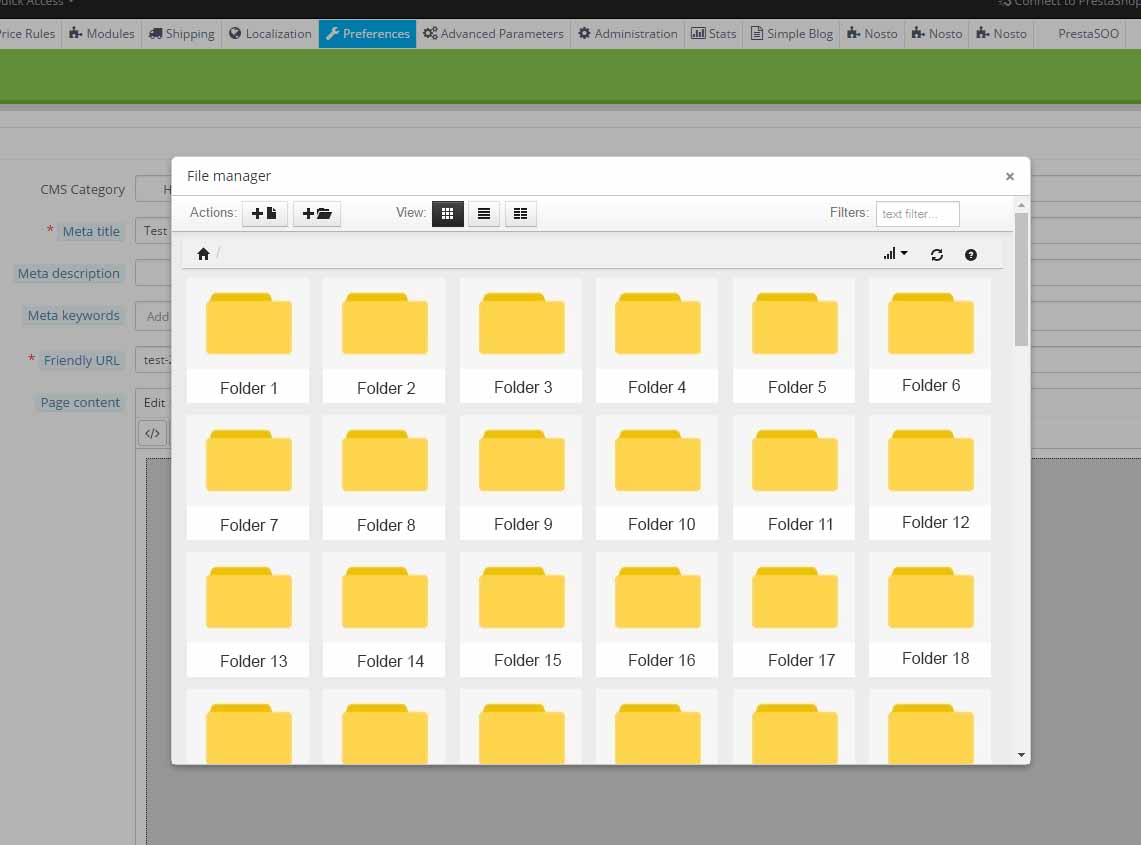Click the new file upload button

265,213
